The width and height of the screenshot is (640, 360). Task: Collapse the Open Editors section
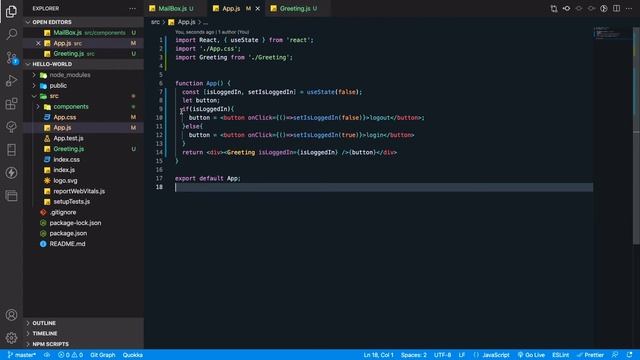[83, 22]
